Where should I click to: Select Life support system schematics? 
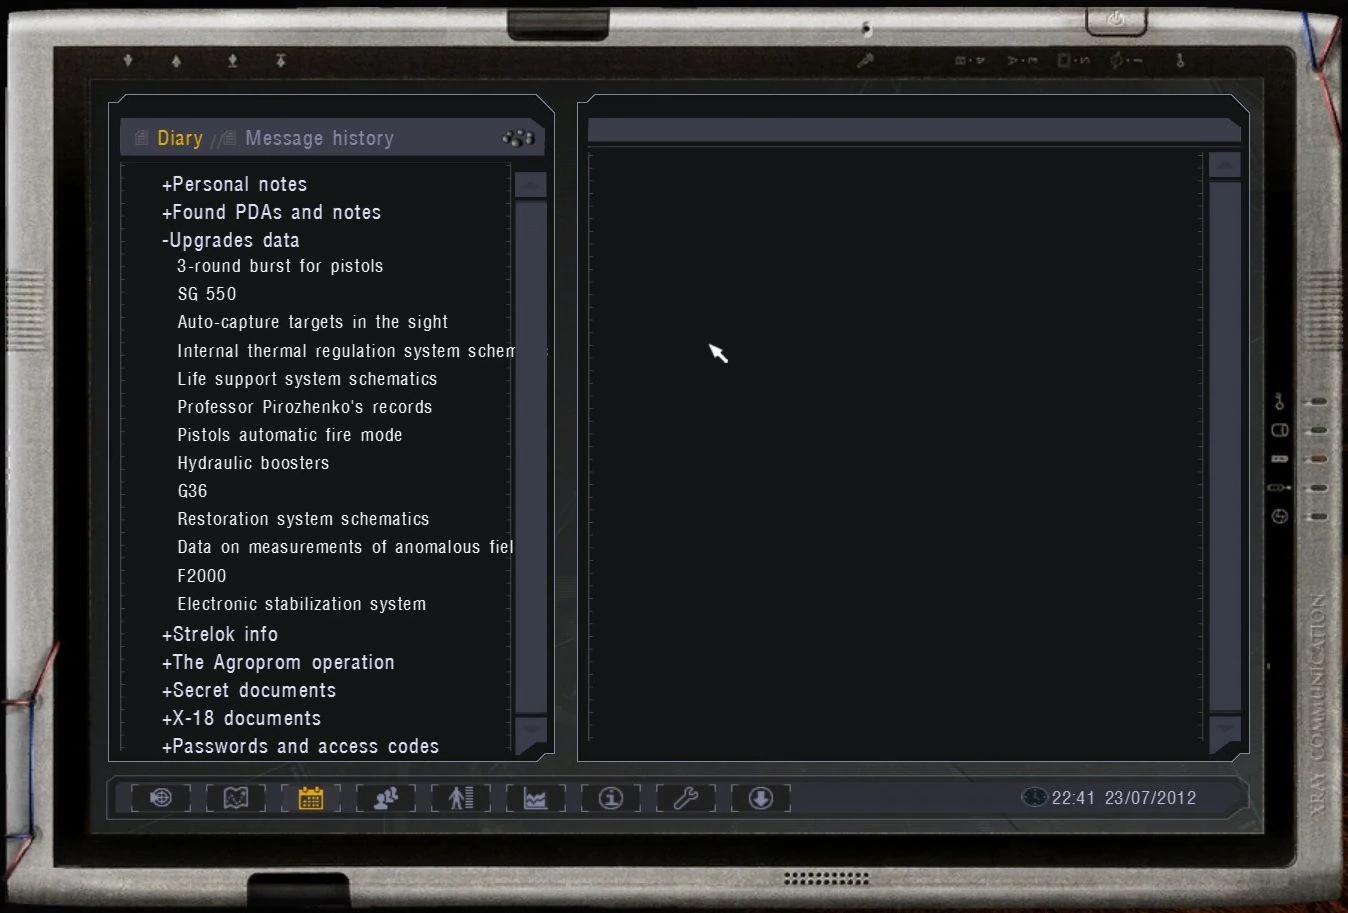(307, 379)
